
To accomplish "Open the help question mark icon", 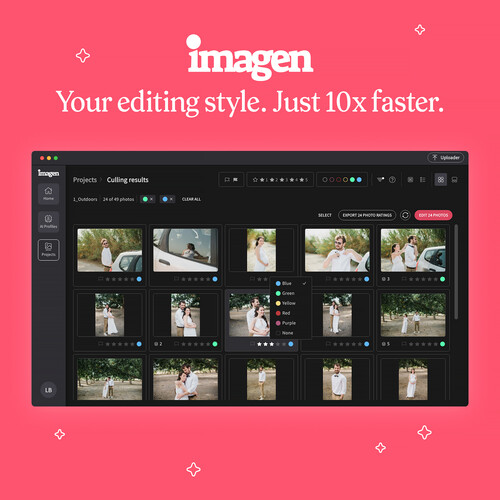I will click(x=392, y=180).
